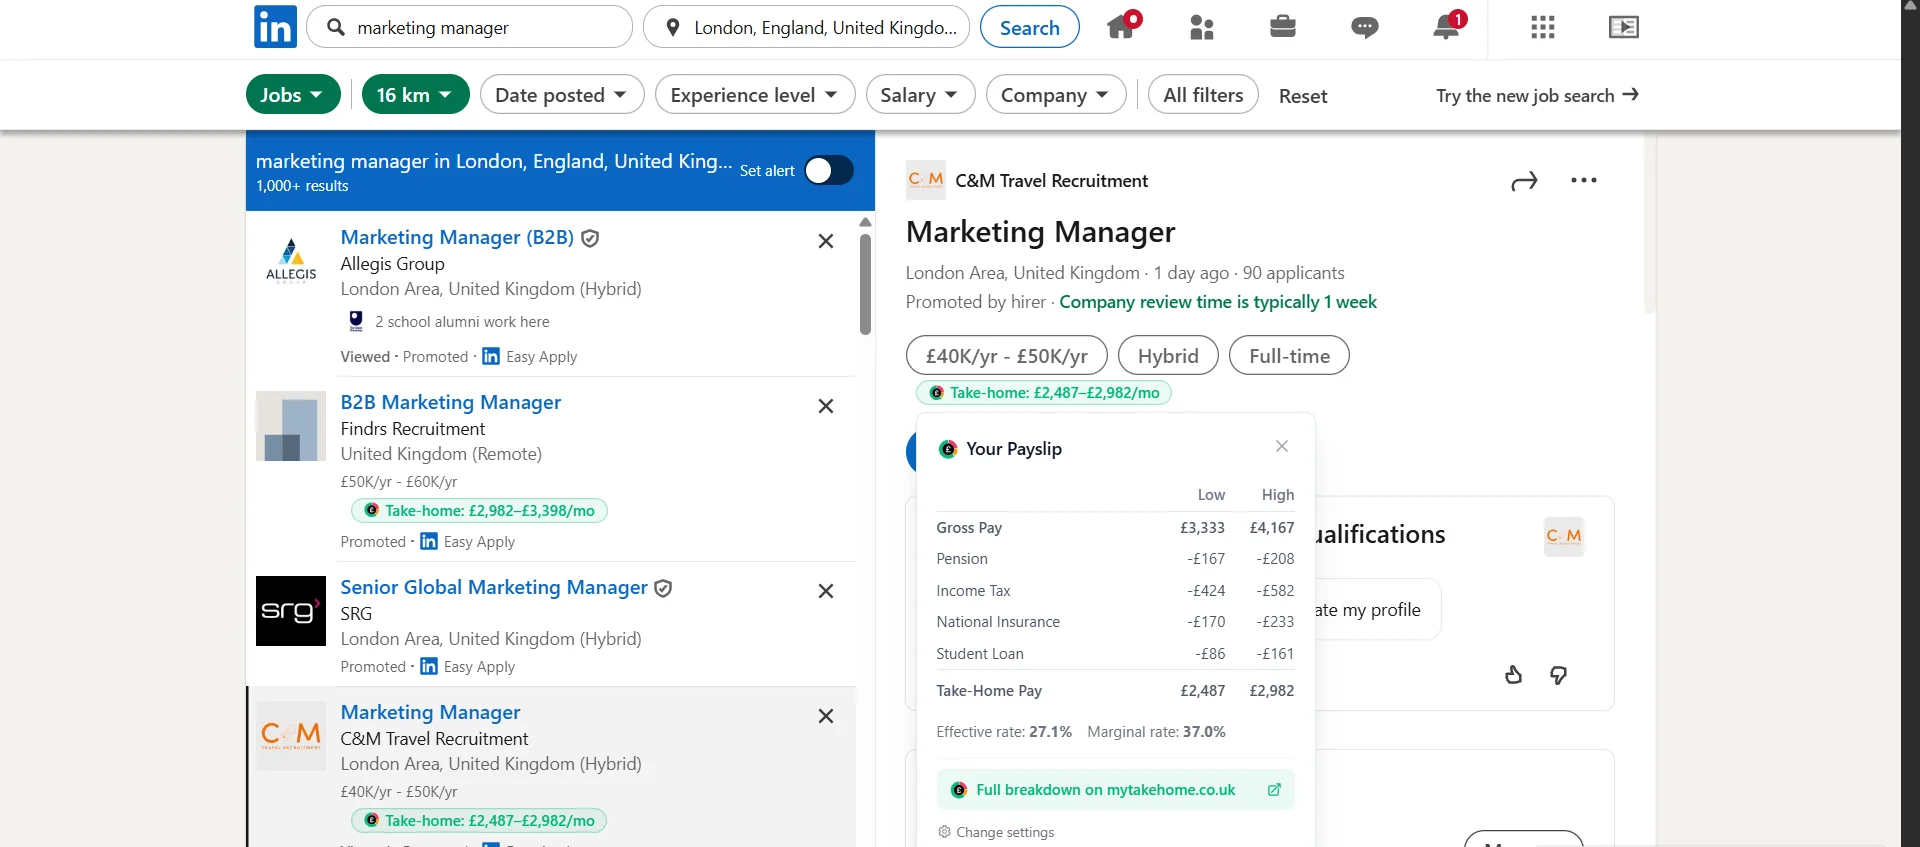Click Try the new job search link

tap(1537, 95)
